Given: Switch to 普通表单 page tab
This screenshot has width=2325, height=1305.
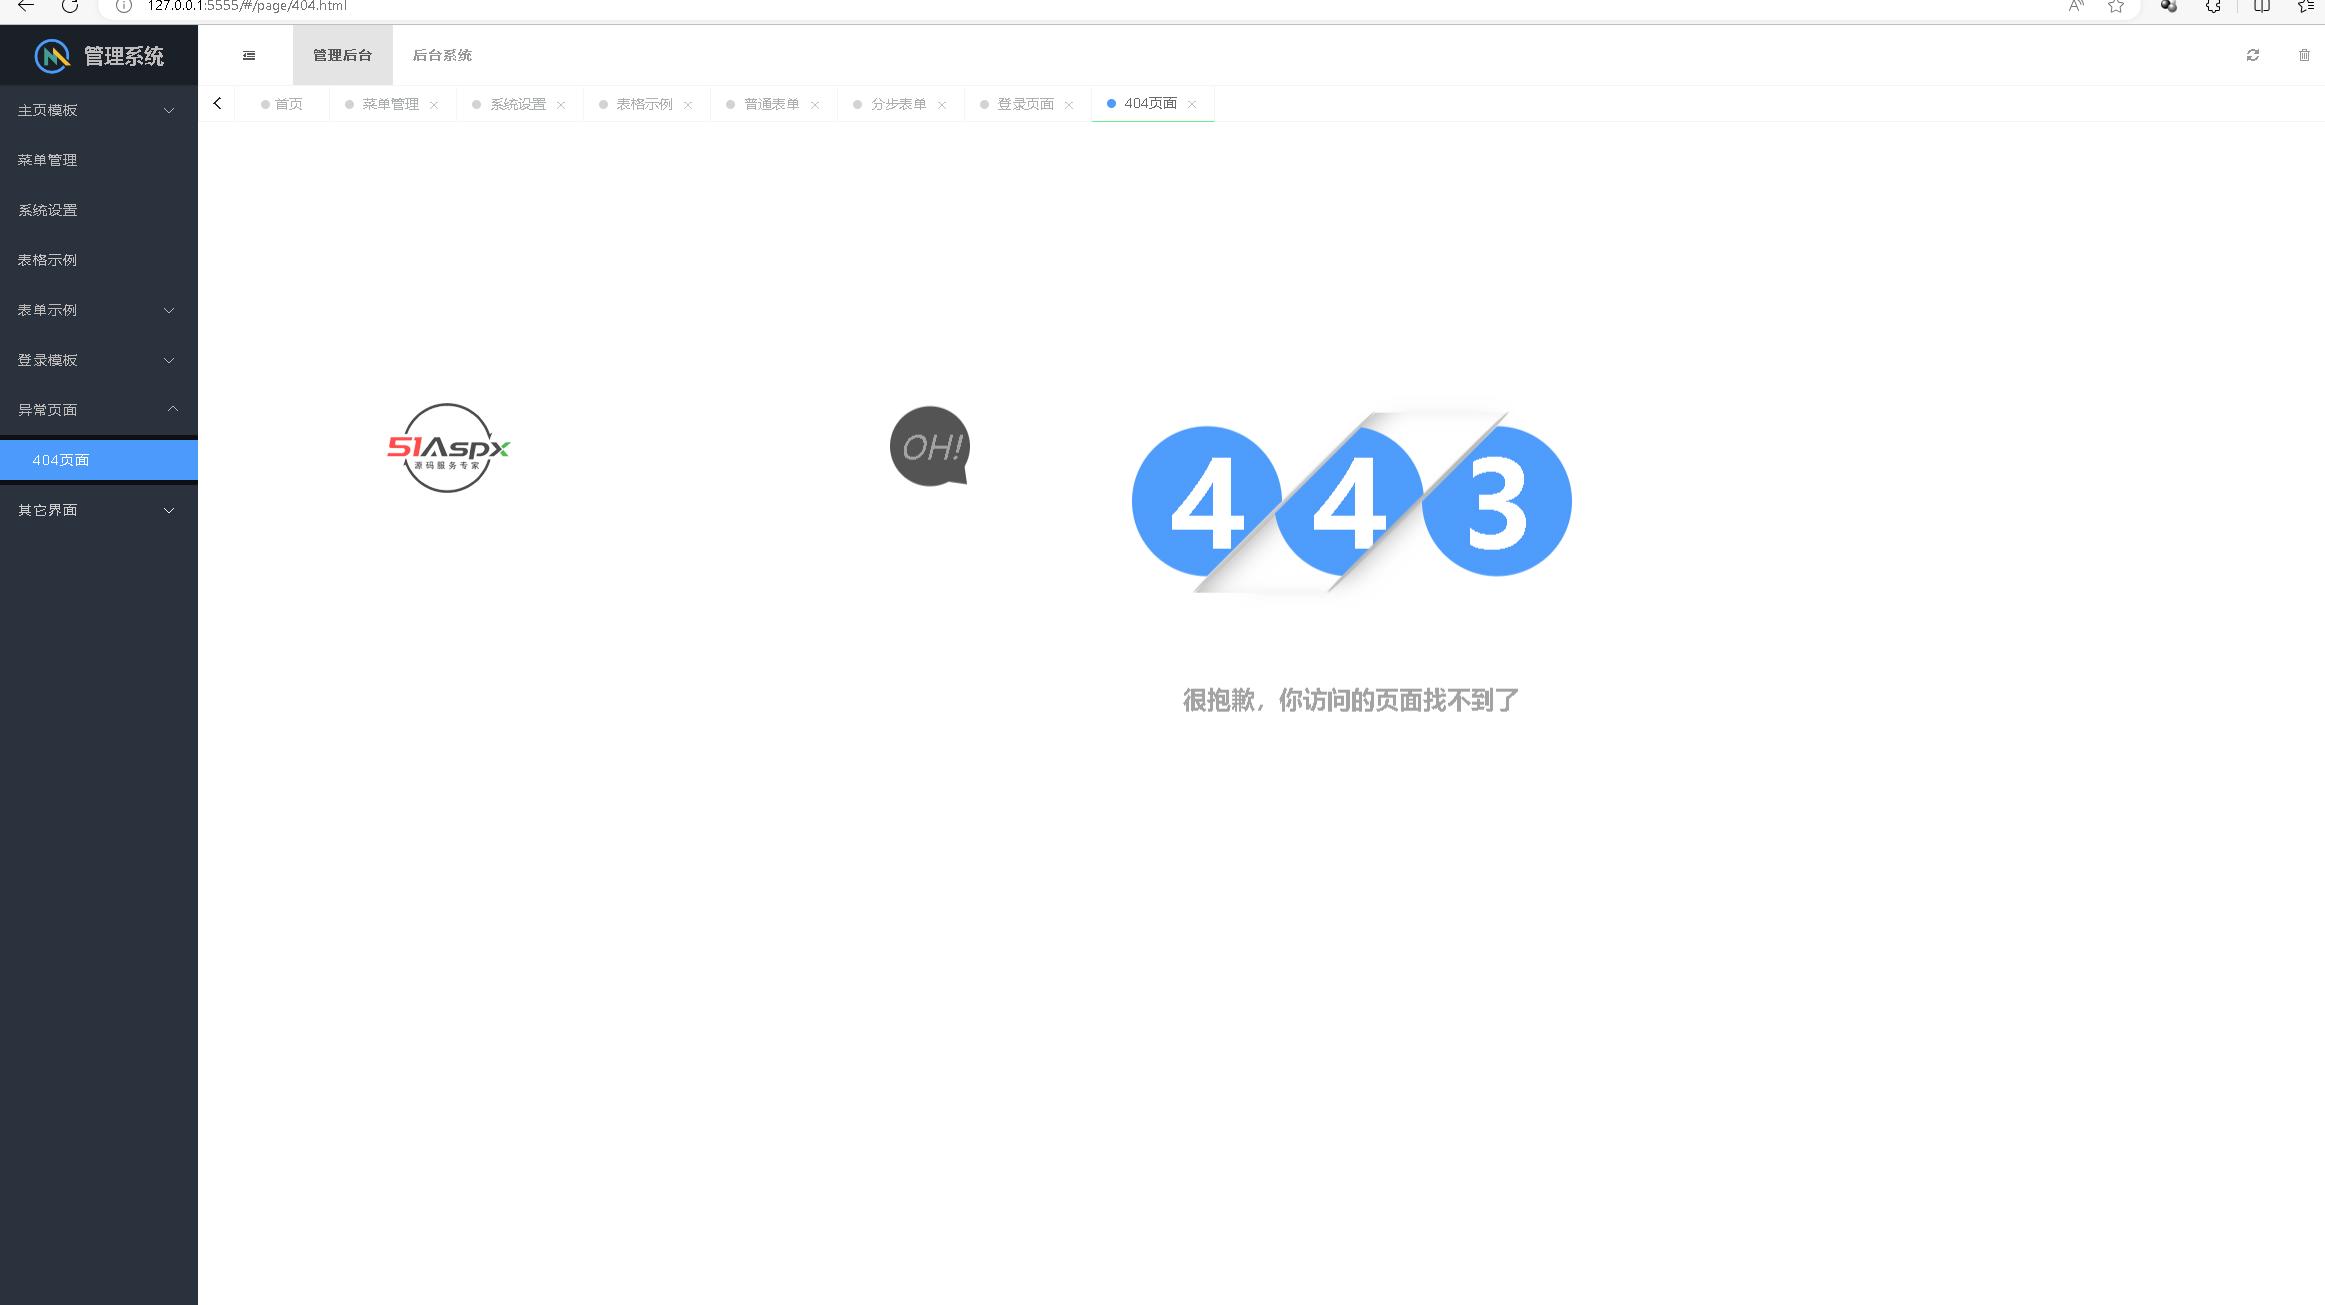Looking at the screenshot, I should [771, 104].
